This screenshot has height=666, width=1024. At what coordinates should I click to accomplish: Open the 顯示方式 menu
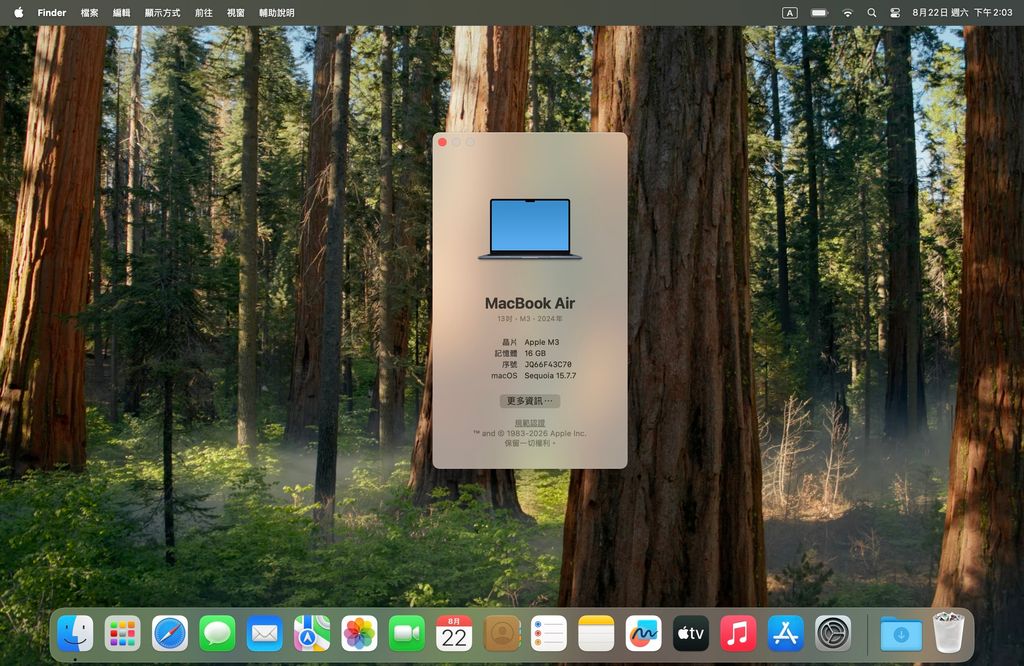[163, 12]
